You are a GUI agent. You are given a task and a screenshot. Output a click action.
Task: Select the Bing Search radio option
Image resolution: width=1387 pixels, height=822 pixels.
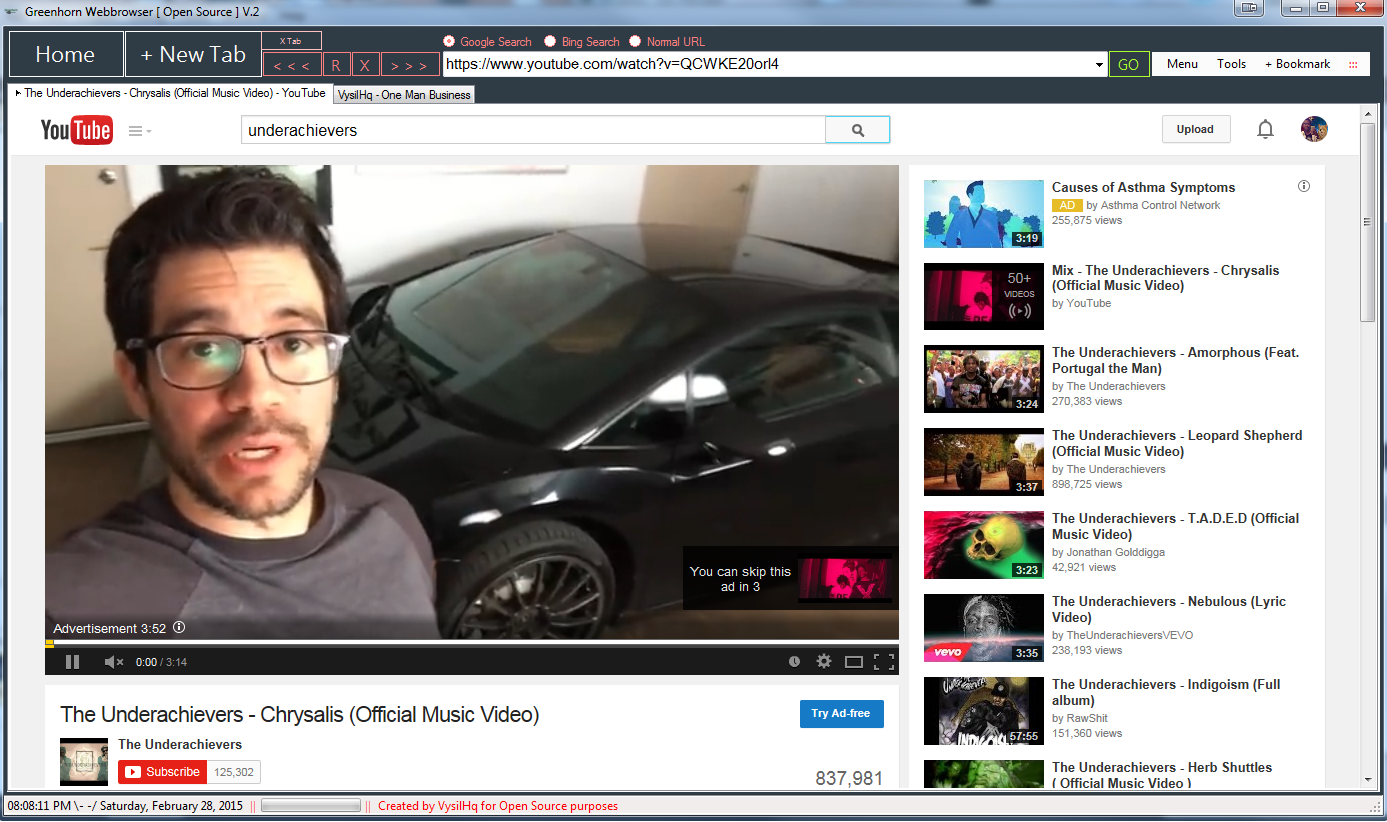pyautogui.click(x=550, y=42)
